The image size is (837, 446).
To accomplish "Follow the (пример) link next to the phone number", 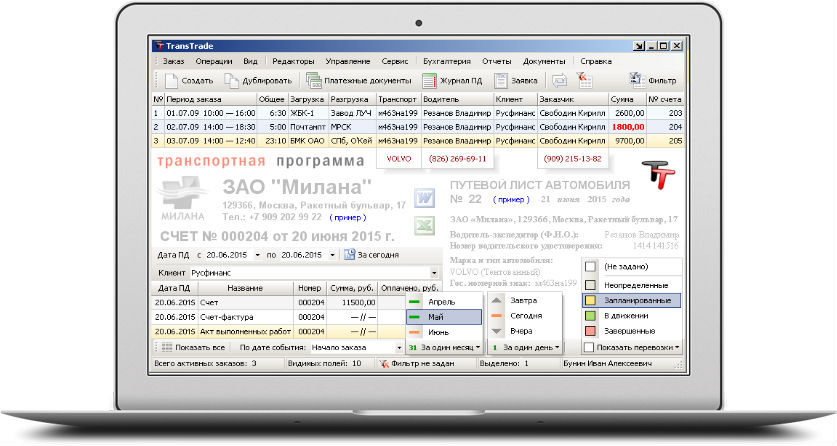I will (348, 218).
